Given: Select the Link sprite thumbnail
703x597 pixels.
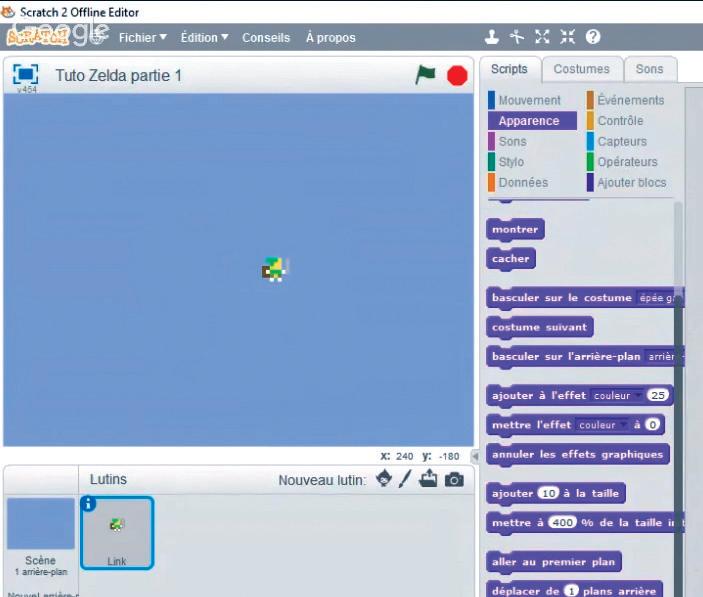Looking at the screenshot, I should (x=117, y=532).
